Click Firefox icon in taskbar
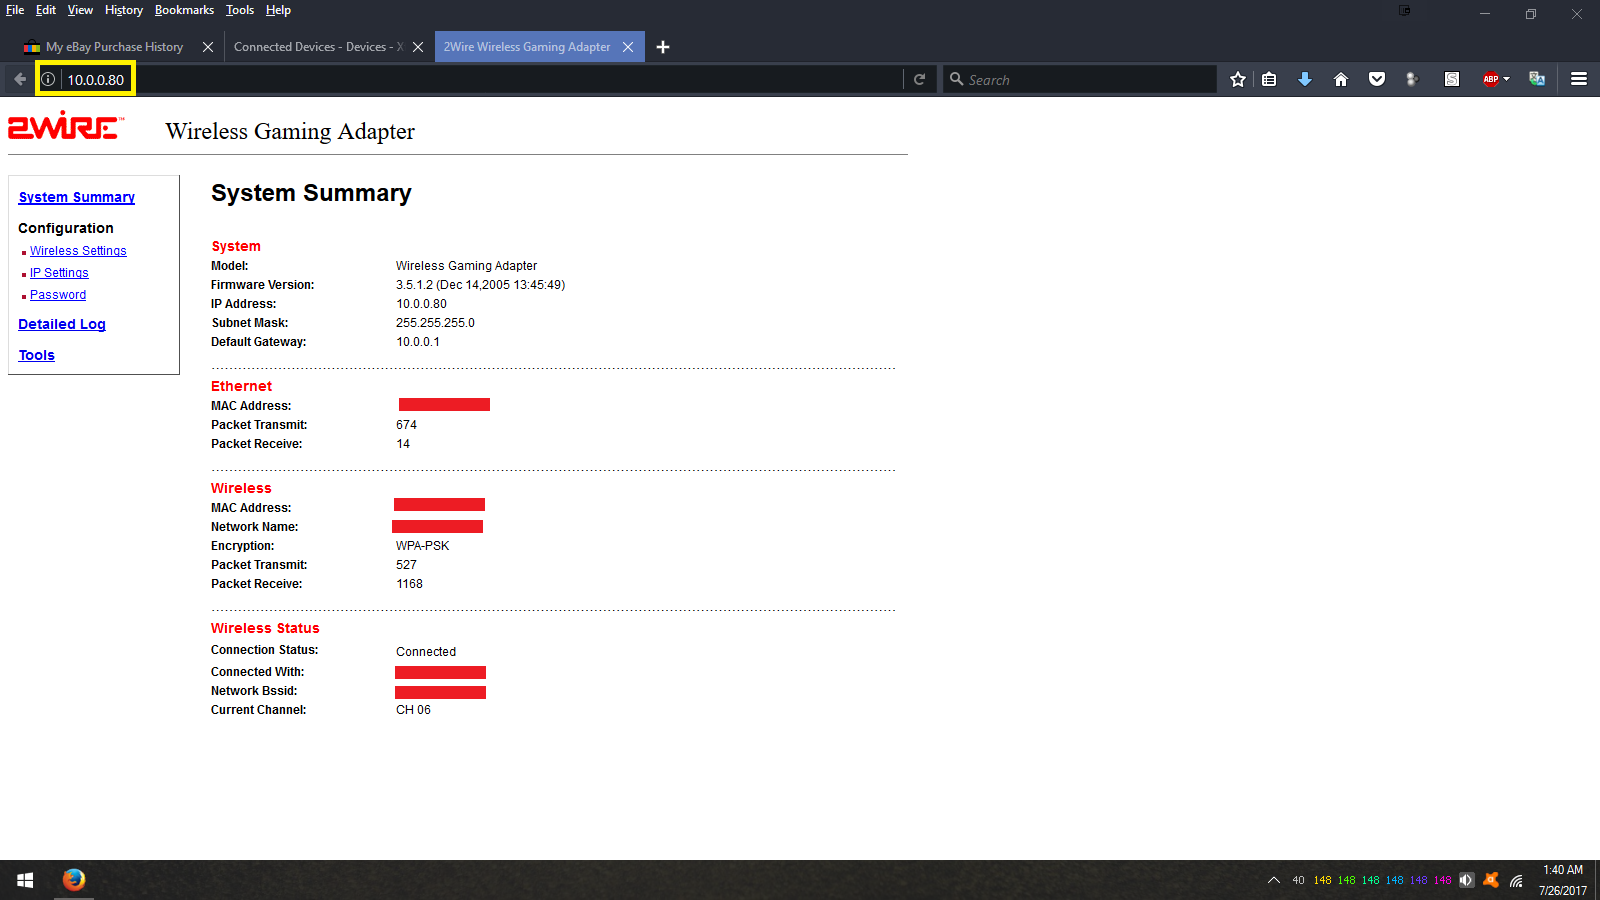1600x900 pixels. (x=74, y=880)
